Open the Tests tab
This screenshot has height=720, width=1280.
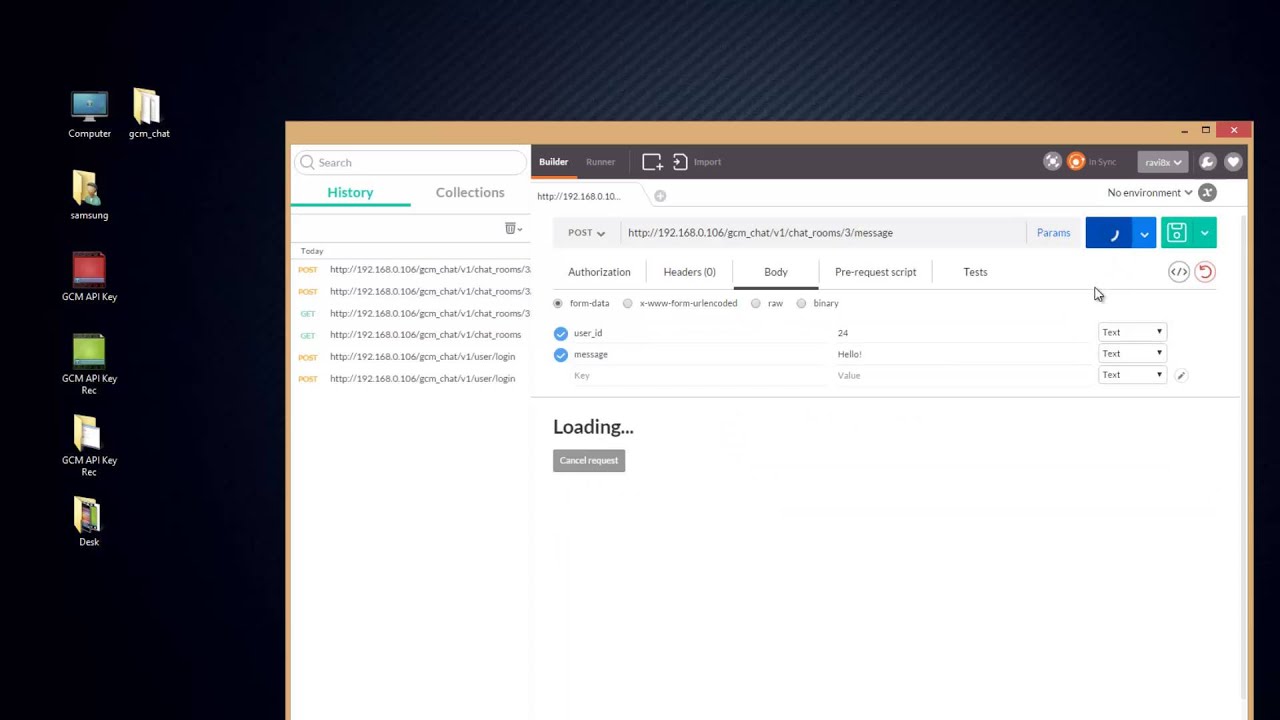click(x=975, y=272)
